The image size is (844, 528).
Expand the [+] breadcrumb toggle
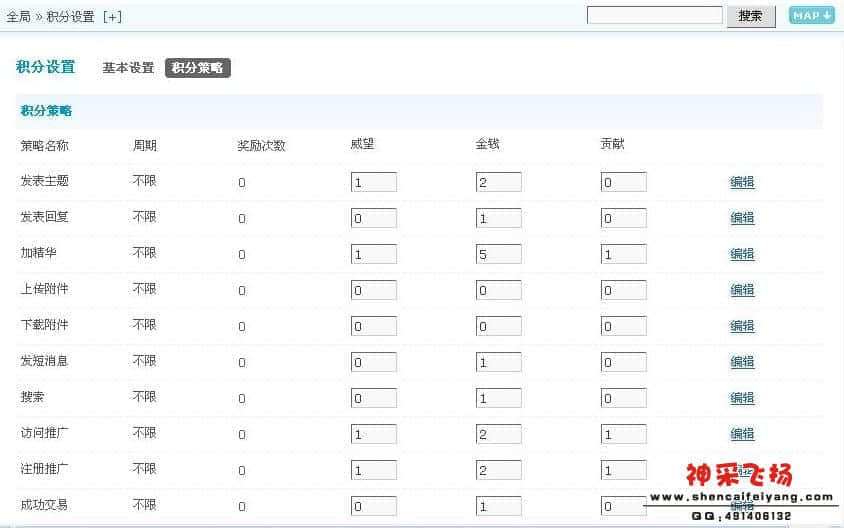(x=112, y=17)
